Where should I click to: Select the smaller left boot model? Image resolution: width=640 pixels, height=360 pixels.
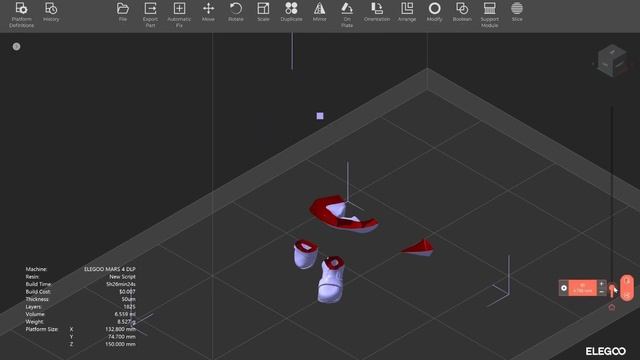click(x=305, y=254)
